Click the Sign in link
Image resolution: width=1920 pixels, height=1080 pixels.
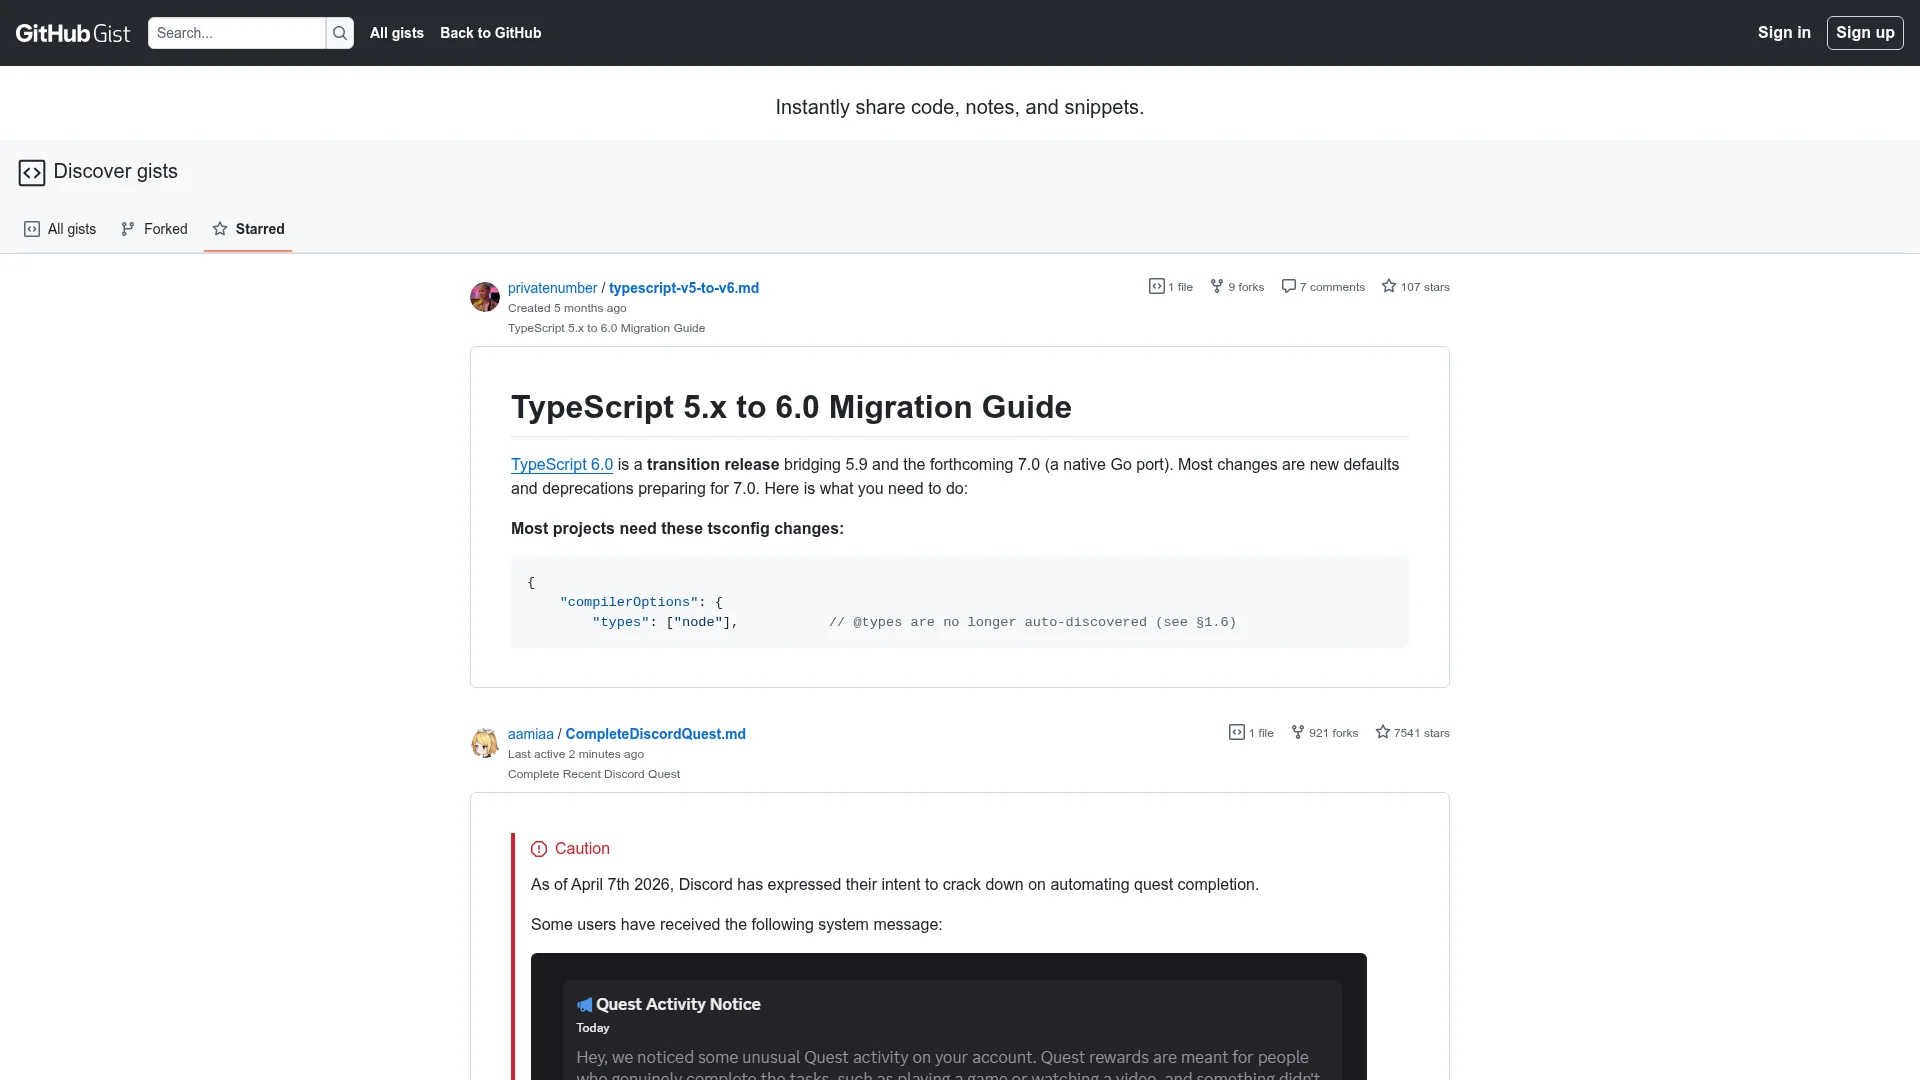(x=1784, y=33)
